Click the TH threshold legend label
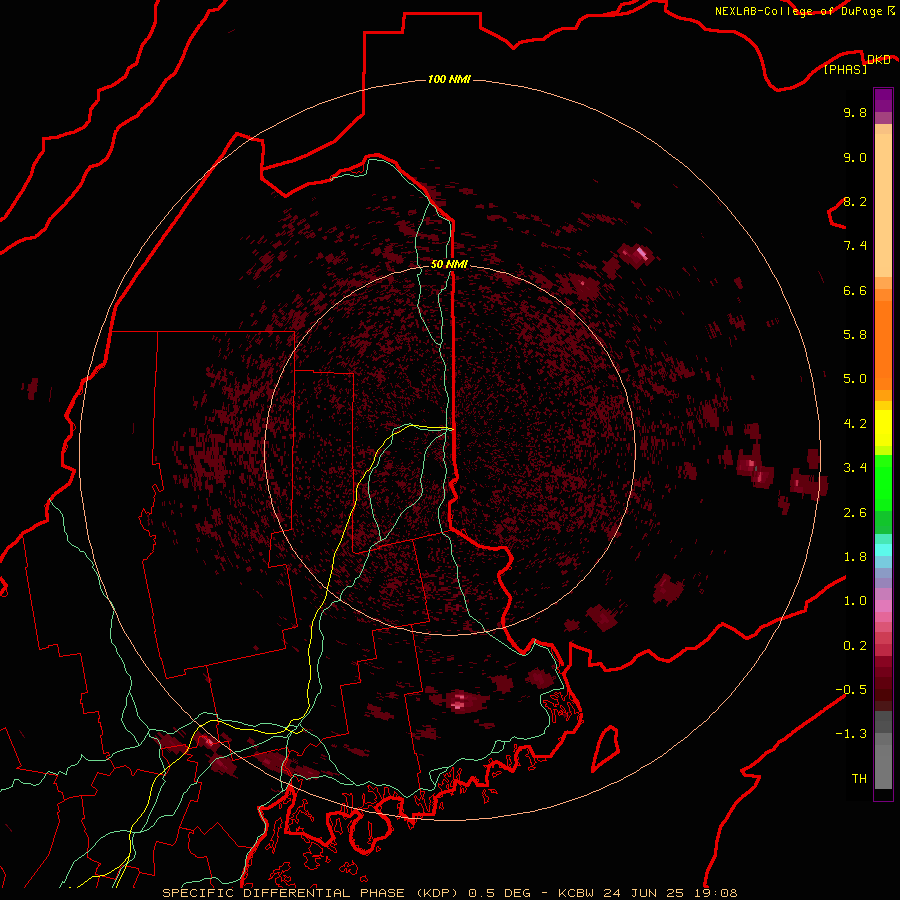 point(859,779)
